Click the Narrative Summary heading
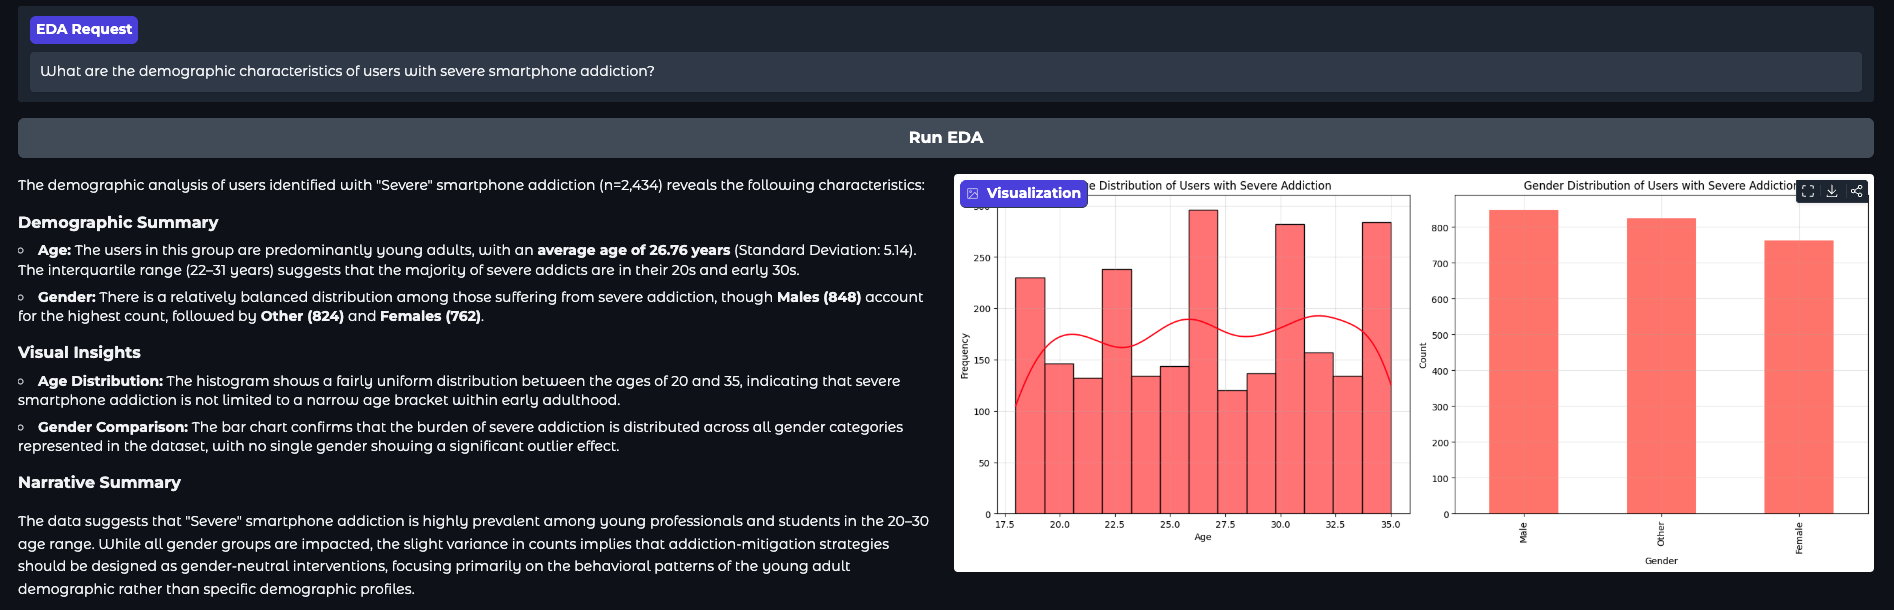 tap(99, 483)
